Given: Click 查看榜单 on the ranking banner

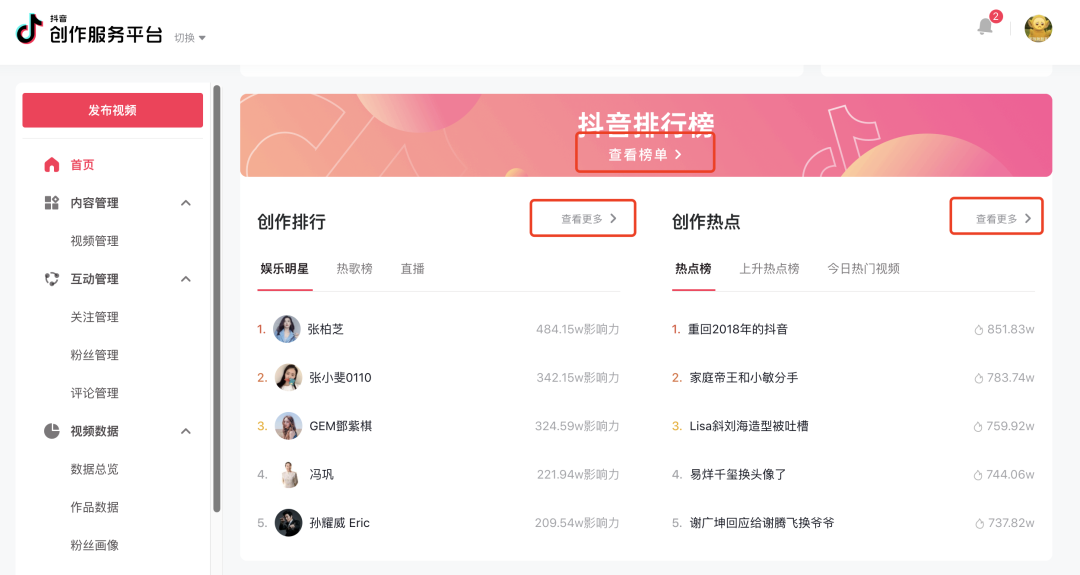Looking at the screenshot, I should 645,155.
